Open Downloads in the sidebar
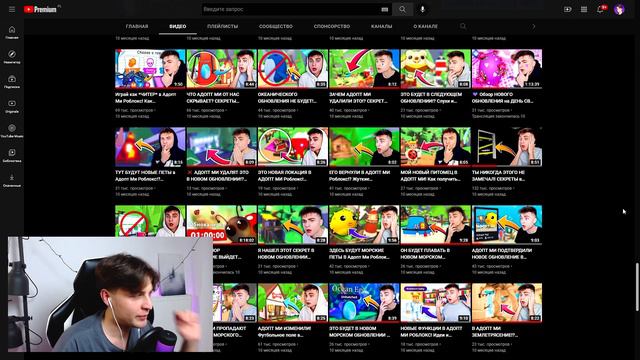 [12, 180]
